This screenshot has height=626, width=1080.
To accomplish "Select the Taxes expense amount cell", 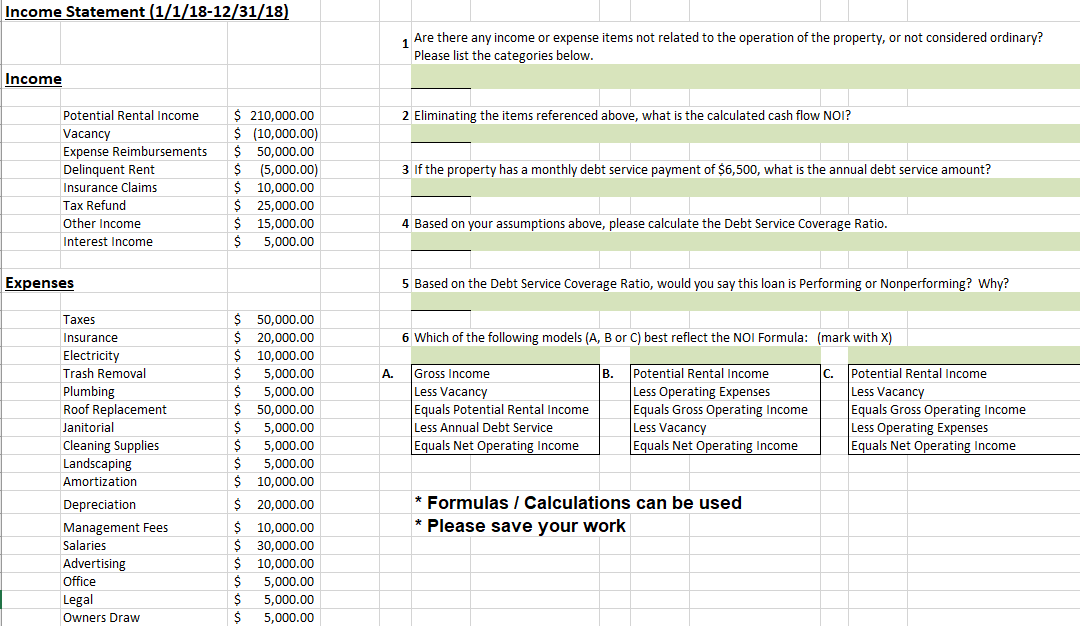I will coord(275,319).
